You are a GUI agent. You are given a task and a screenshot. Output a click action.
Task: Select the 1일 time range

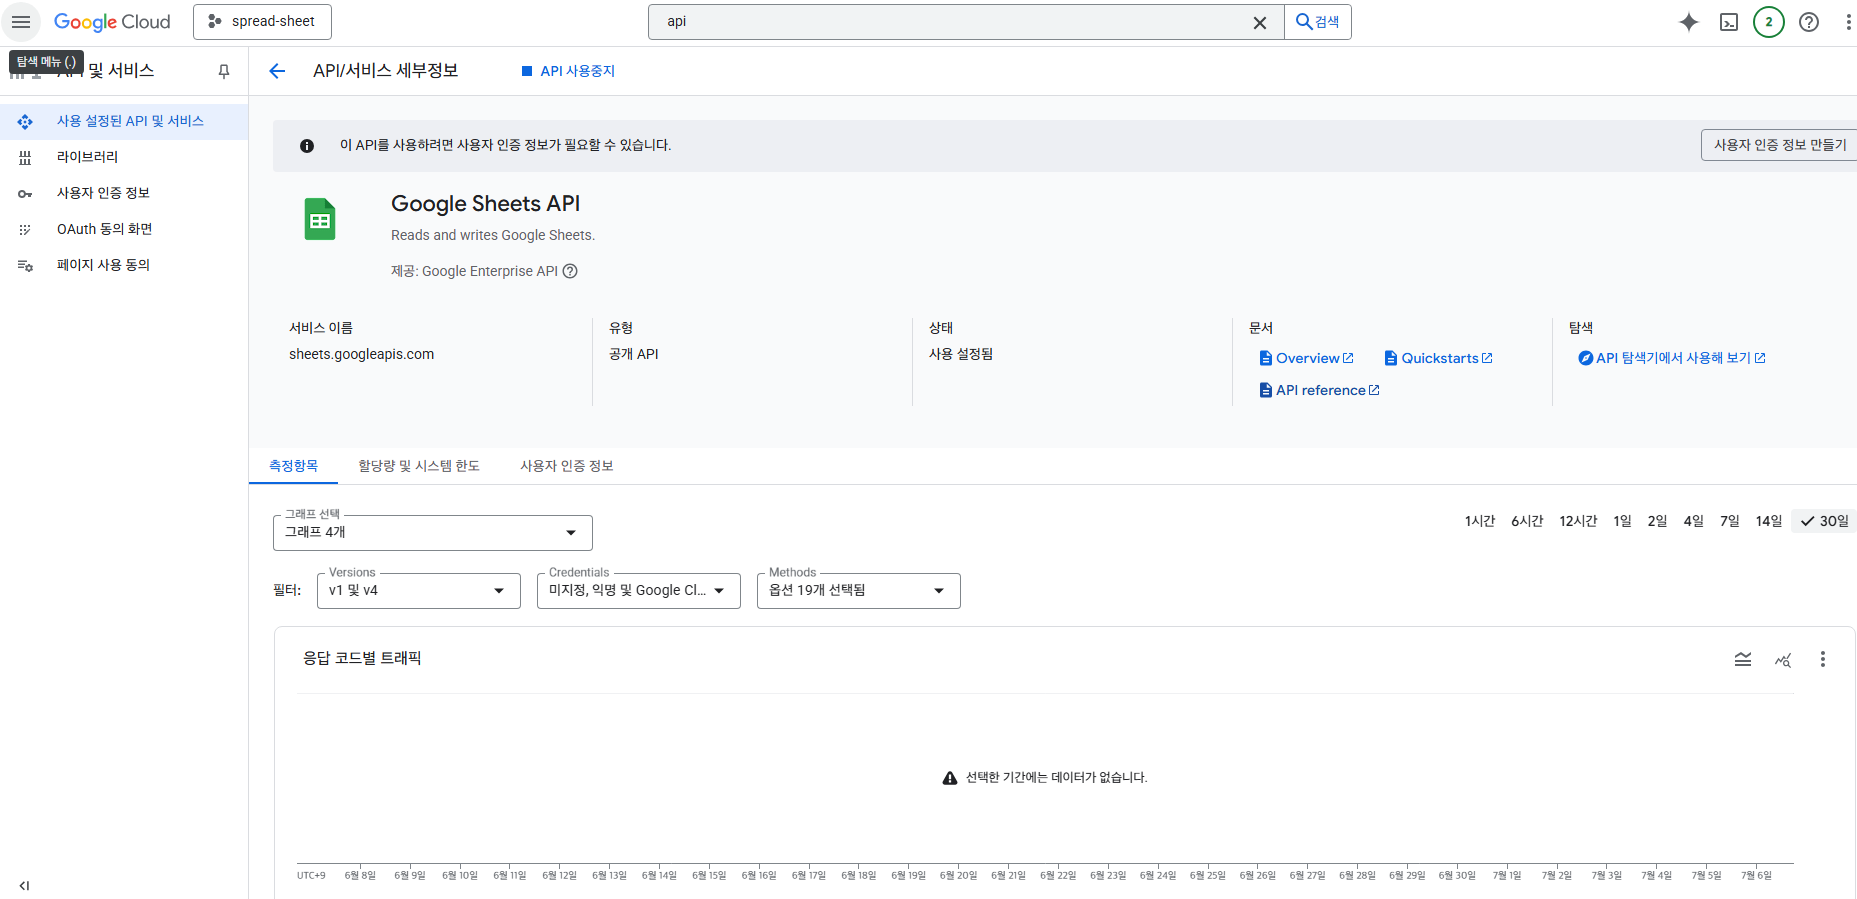tap(1622, 521)
